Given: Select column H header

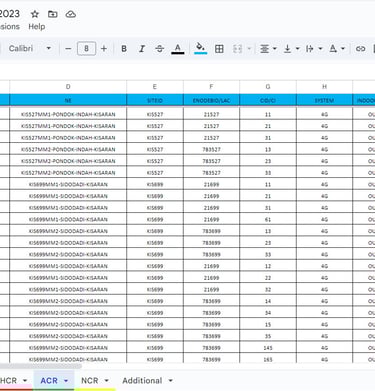Looking at the screenshot, I should point(324,87).
